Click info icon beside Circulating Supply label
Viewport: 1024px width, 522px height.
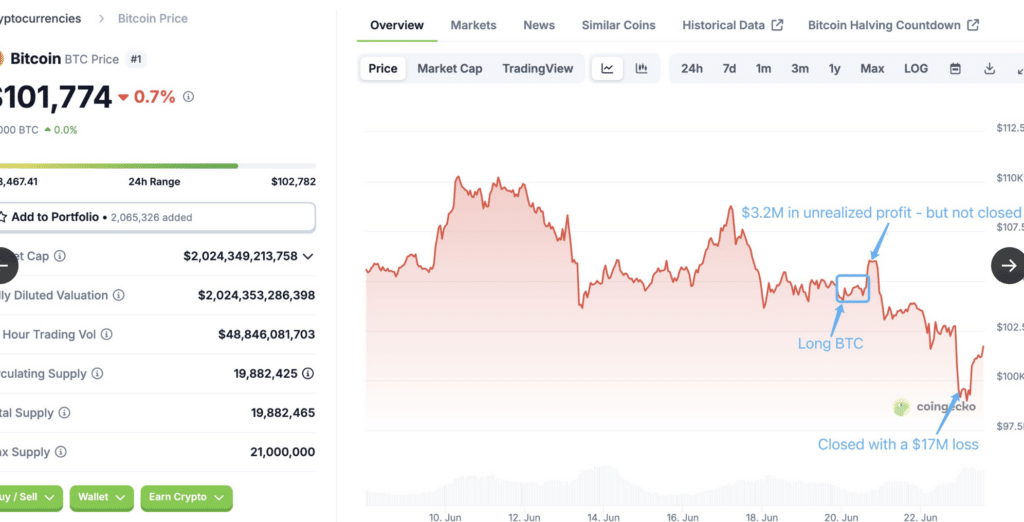[x=97, y=374]
